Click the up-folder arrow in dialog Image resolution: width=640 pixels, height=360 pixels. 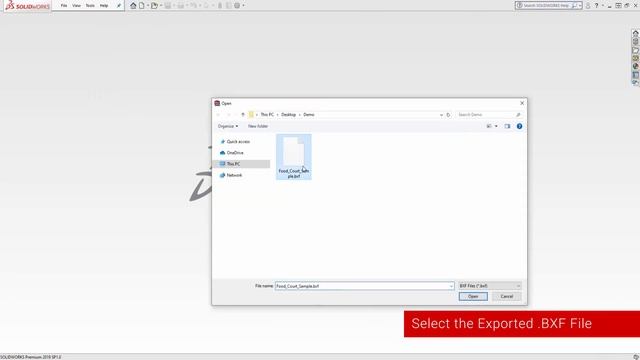coord(243,115)
